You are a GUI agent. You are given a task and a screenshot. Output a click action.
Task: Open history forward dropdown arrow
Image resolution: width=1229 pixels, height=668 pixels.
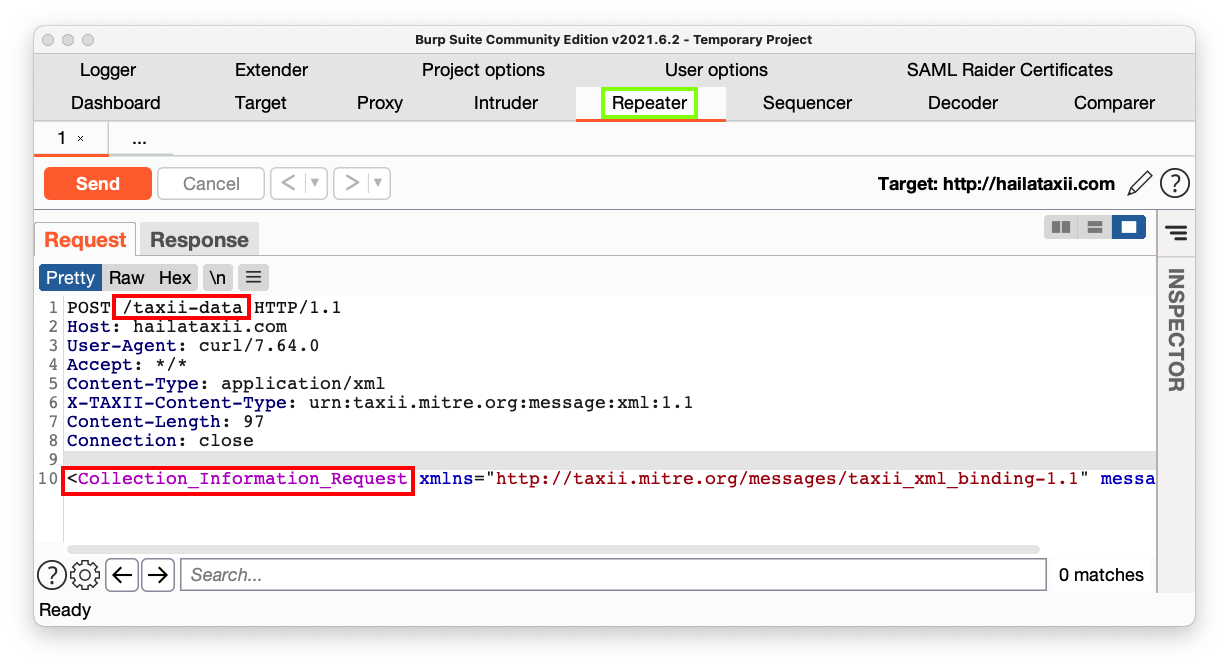378,184
